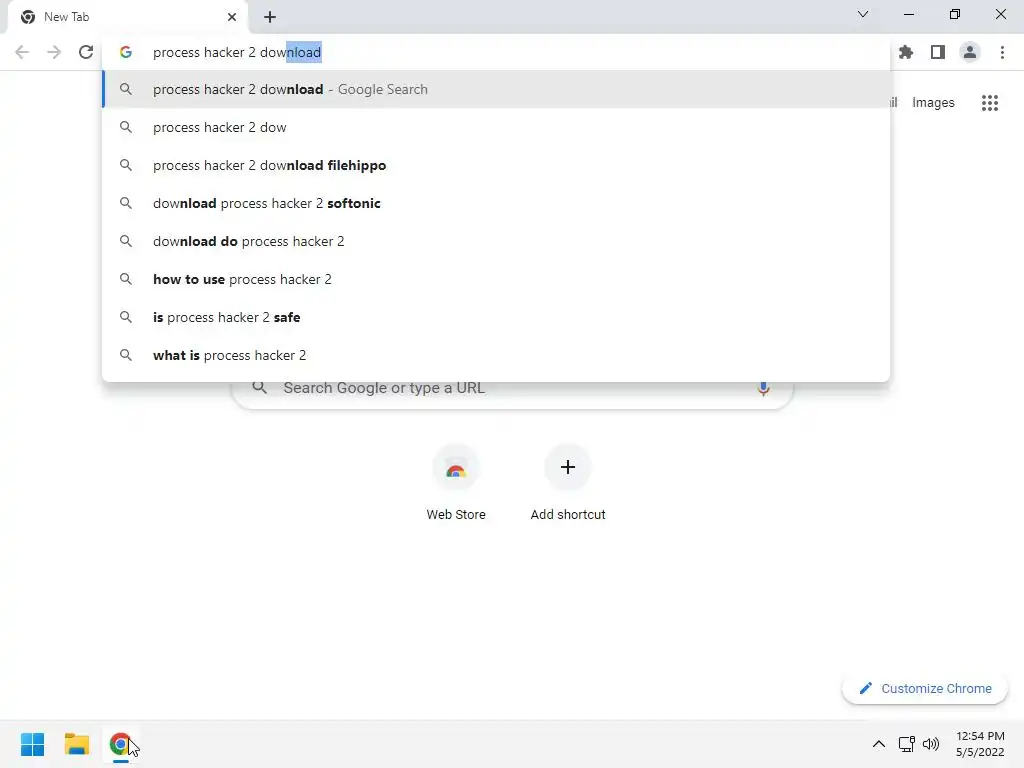The width and height of the screenshot is (1024, 768).
Task: Close the New Tab tab
Action: pyautogui.click(x=232, y=17)
